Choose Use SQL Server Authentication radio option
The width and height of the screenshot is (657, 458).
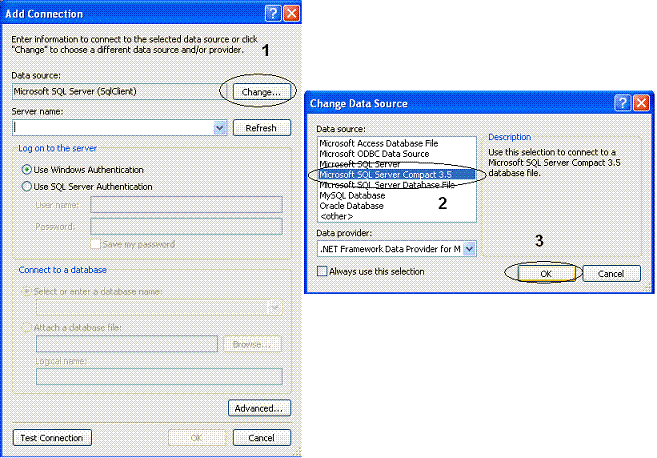tap(27, 186)
